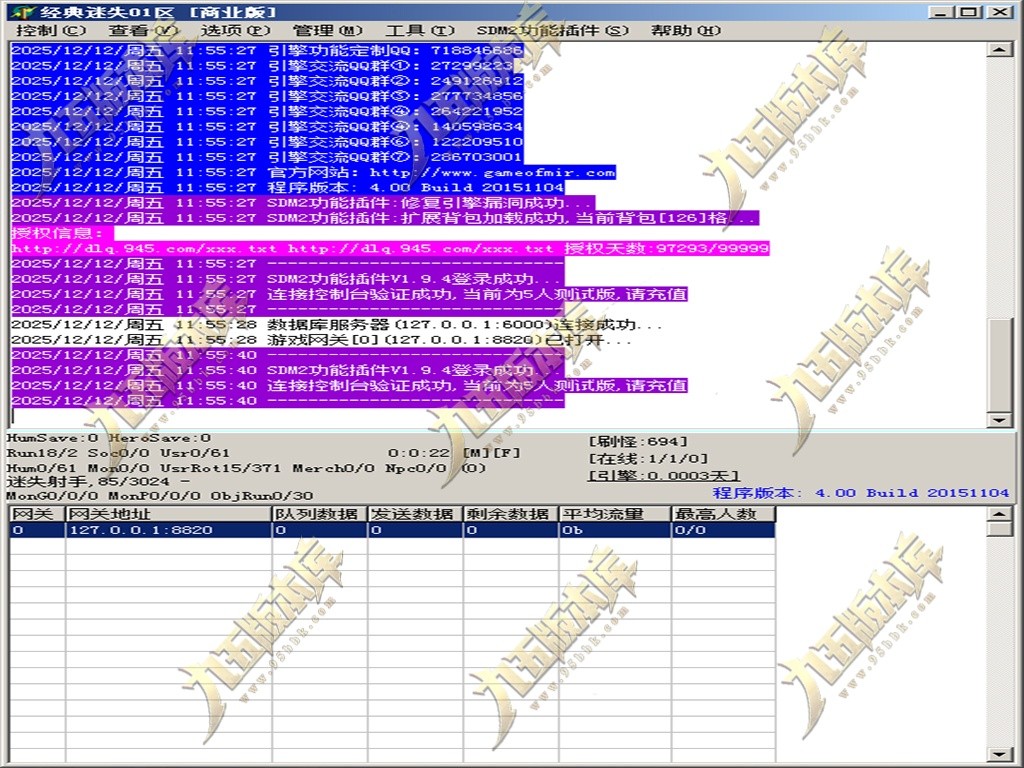Click the 队列数据 column header
Screen dimensions: 1024x768
319,514
